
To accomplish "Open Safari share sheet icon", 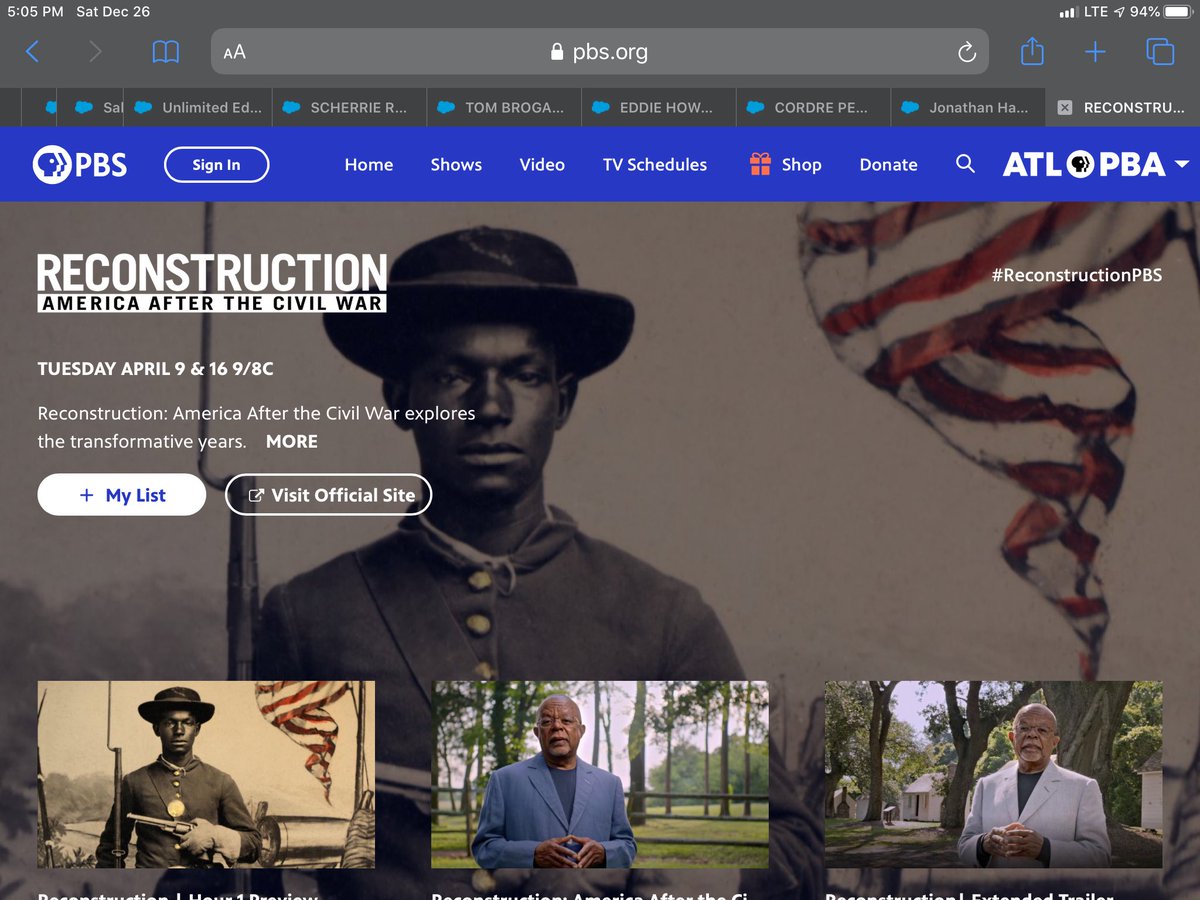I will pyautogui.click(x=1032, y=51).
